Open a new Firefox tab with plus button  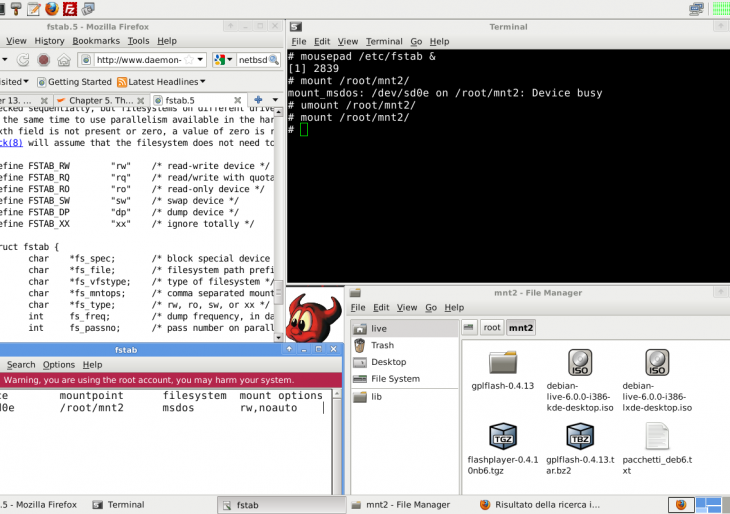tap(258, 100)
